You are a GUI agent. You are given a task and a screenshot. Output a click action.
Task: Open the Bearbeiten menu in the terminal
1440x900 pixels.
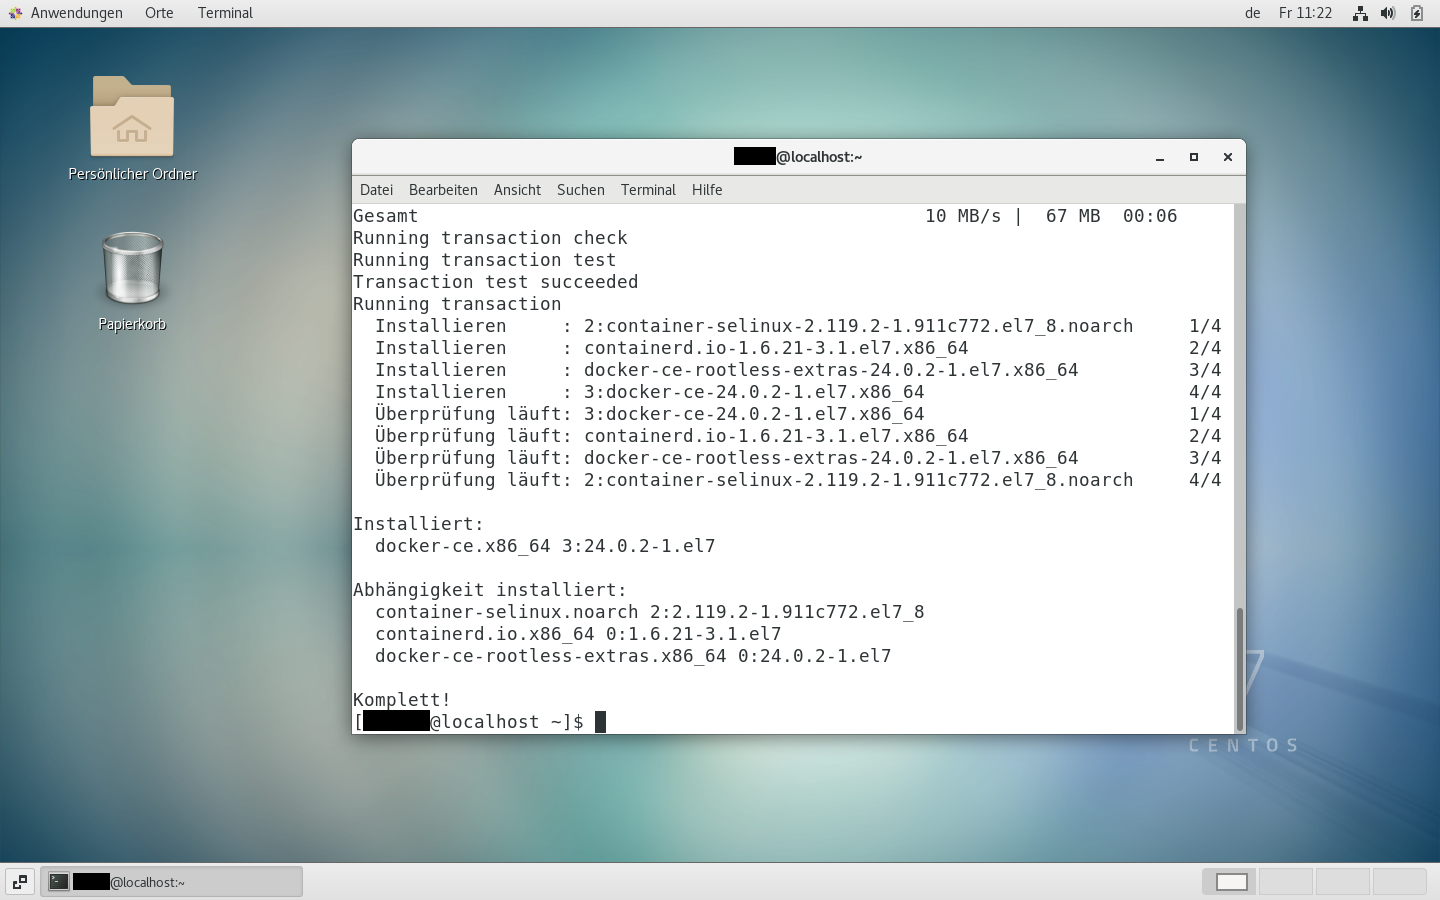[443, 190]
